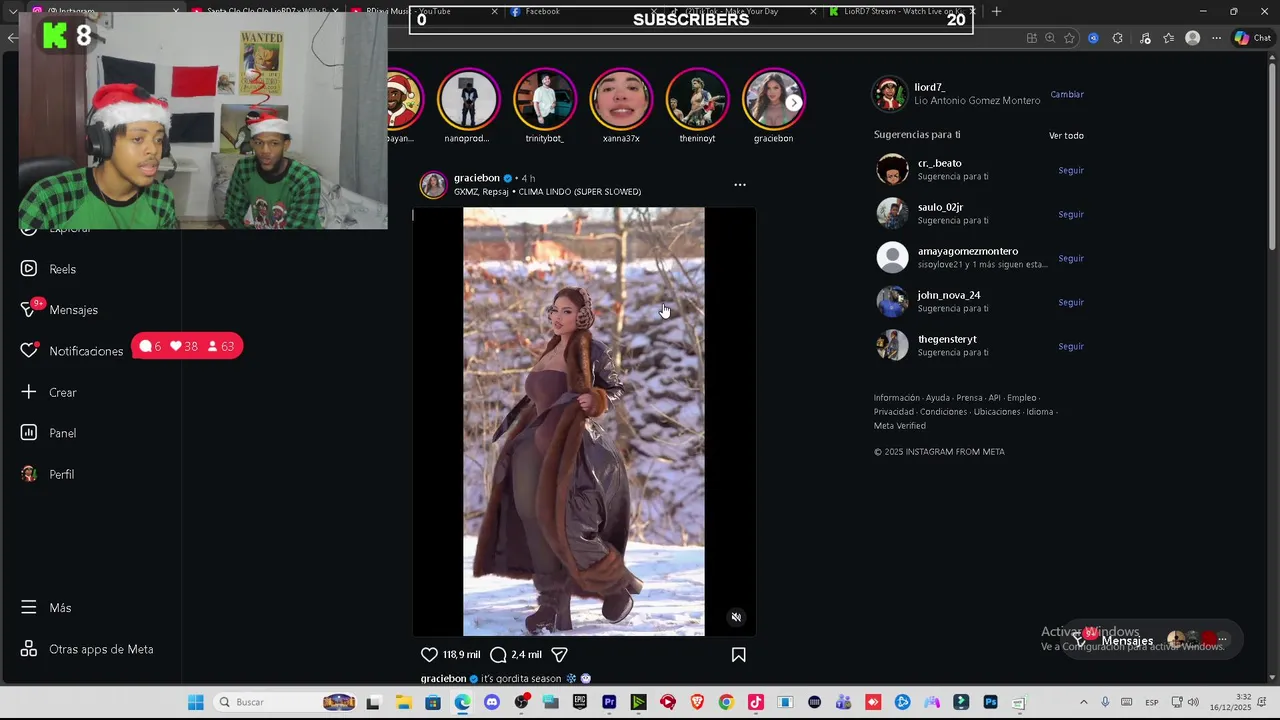The image size is (1280, 720).
Task: Open TikTok app from taskbar
Action: 755,702
